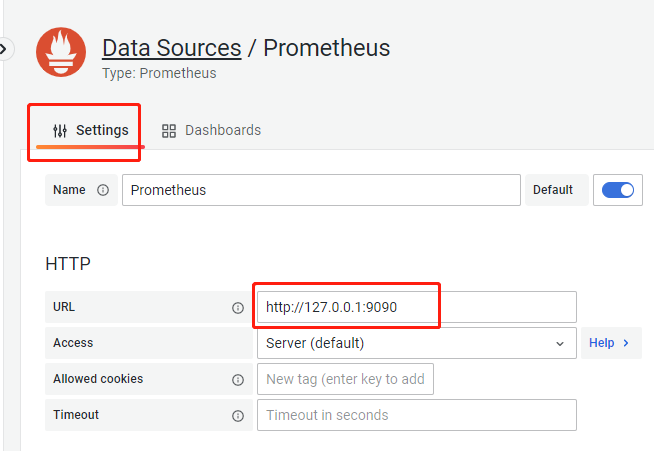
Task: Click the Access dropdown chevron arrow
Action: pyautogui.click(x=560, y=344)
